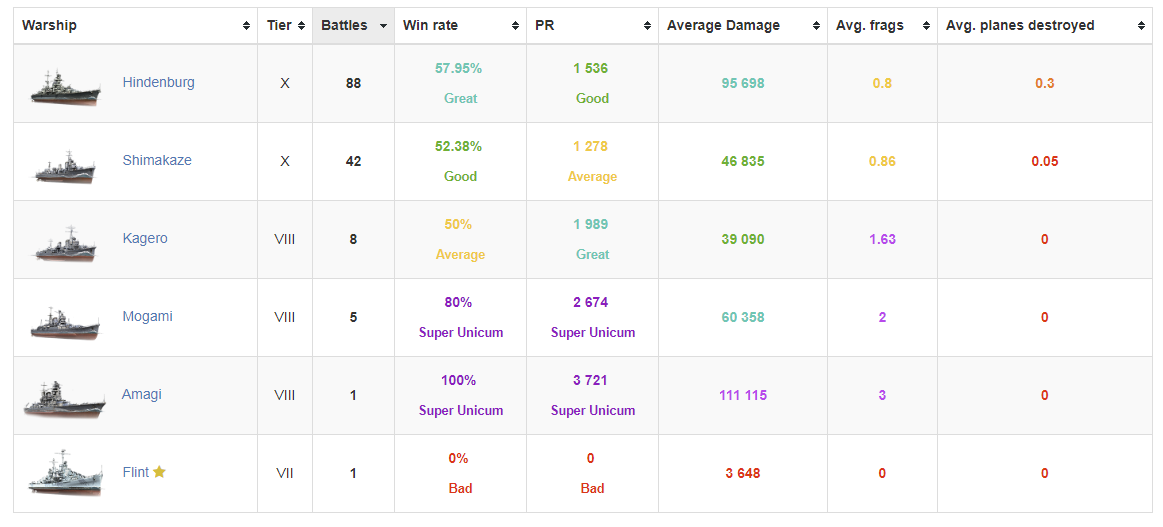This screenshot has width=1163, height=527.
Task: Click the gold star beside Flint
Action: [x=159, y=472]
